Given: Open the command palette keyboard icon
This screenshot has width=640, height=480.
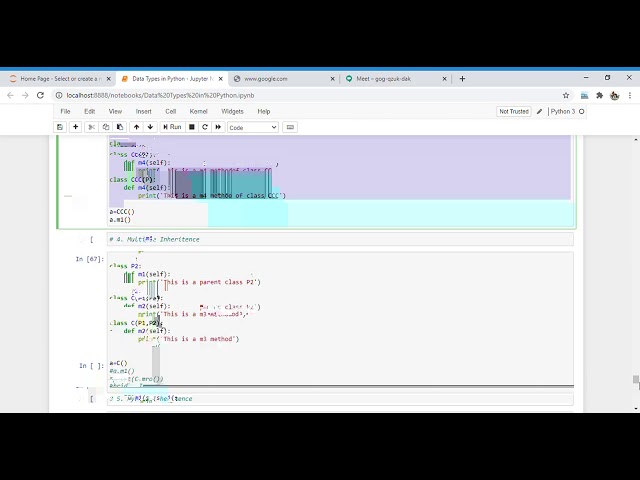Looking at the screenshot, I should pos(290,127).
